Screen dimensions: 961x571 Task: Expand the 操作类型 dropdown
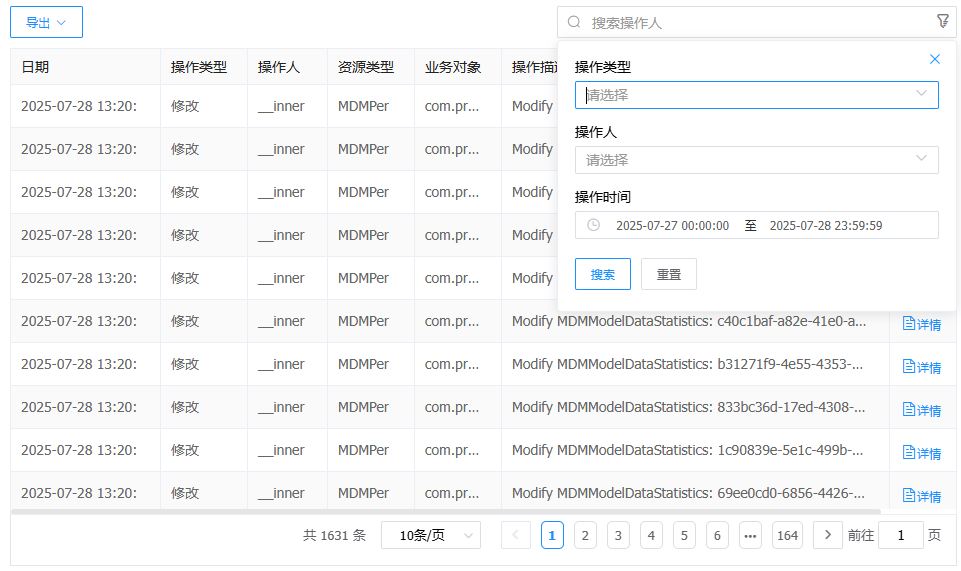point(756,95)
